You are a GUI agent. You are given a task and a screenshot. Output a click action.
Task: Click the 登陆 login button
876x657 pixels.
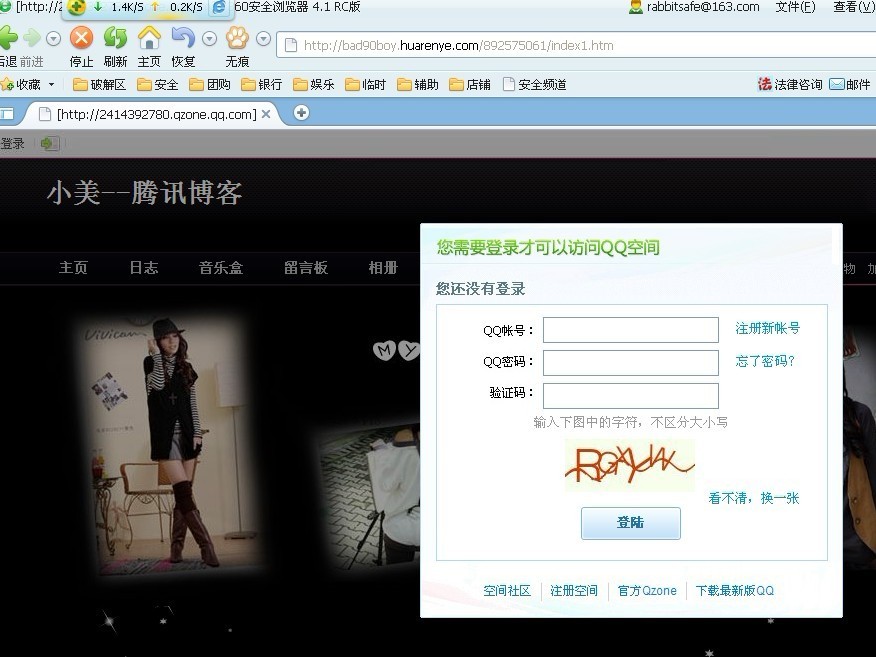(631, 523)
